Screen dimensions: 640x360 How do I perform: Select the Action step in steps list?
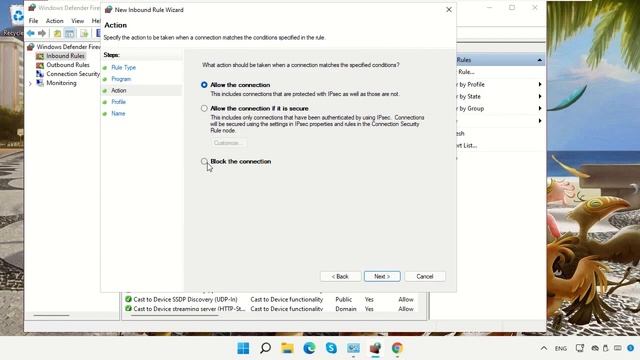(x=119, y=90)
